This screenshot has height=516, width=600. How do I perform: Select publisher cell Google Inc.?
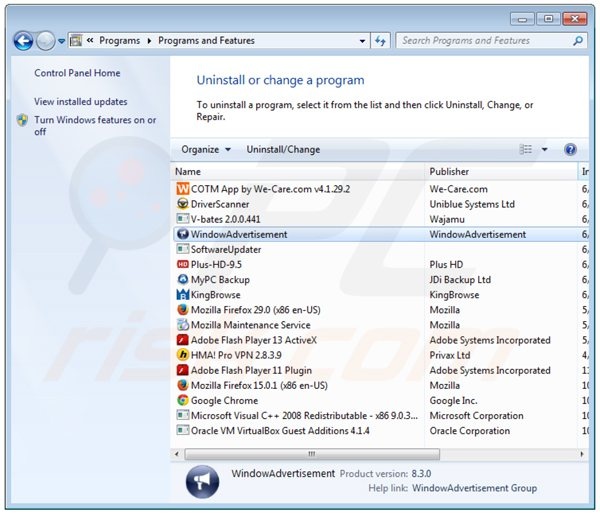453,401
